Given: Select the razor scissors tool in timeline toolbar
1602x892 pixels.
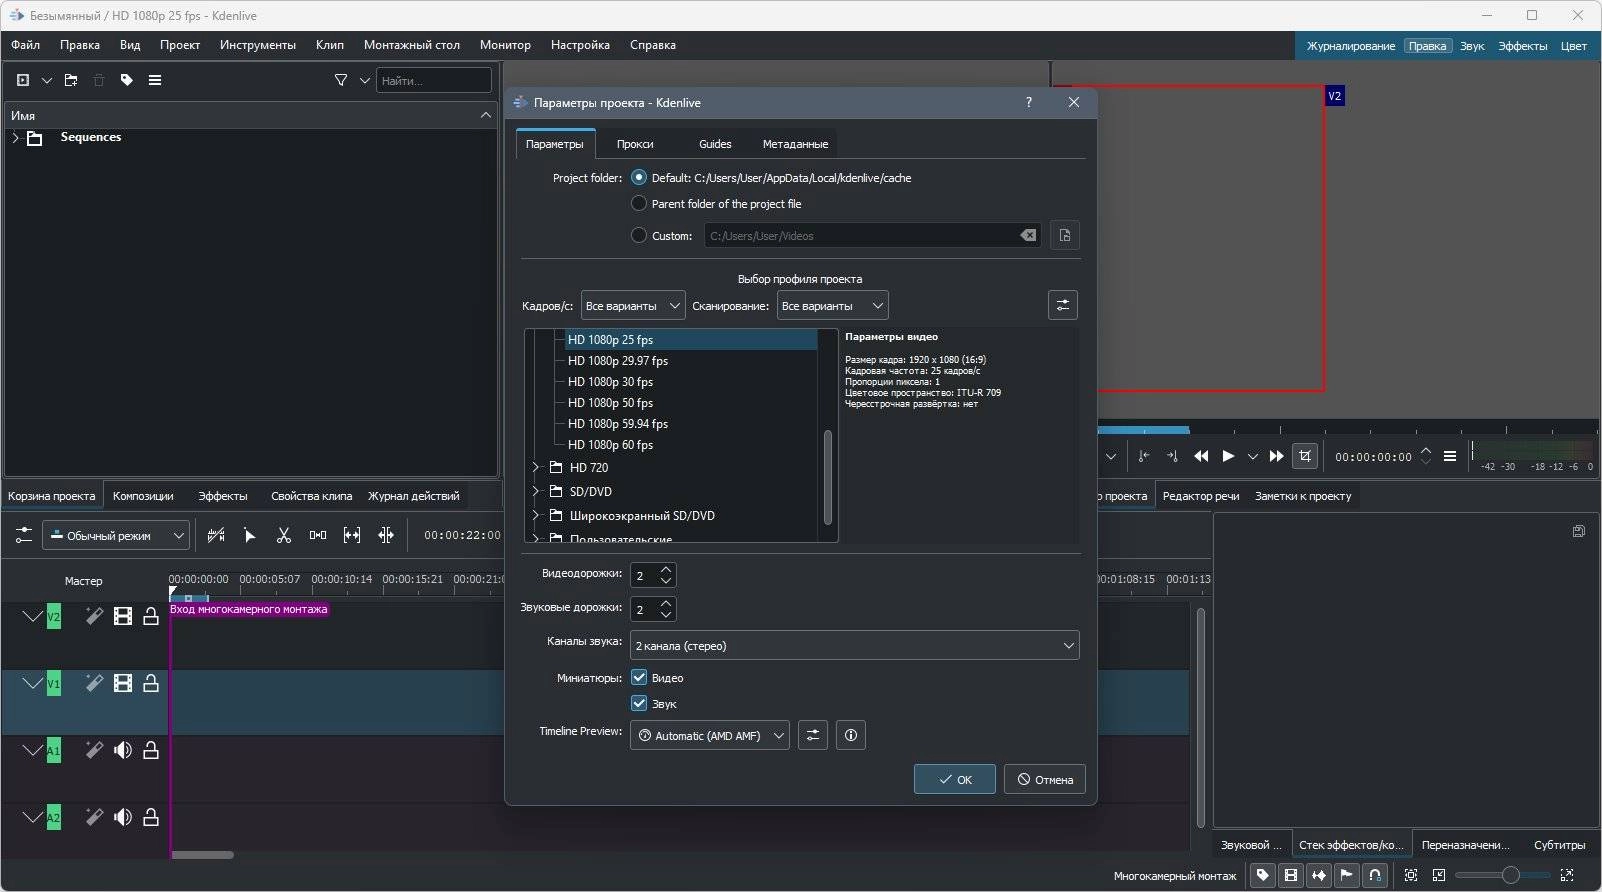Looking at the screenshot, I should (284, 535).
